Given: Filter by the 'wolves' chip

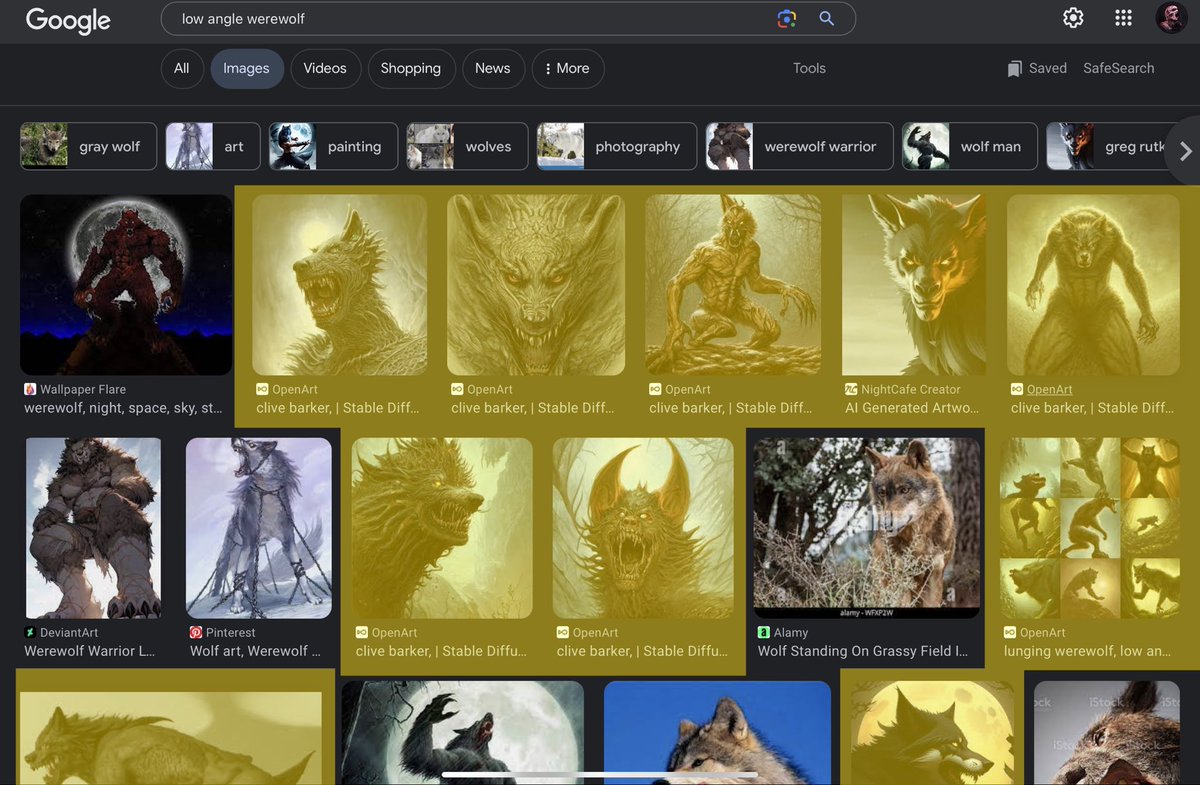Looking at the screenshot, I should point(467,146).
